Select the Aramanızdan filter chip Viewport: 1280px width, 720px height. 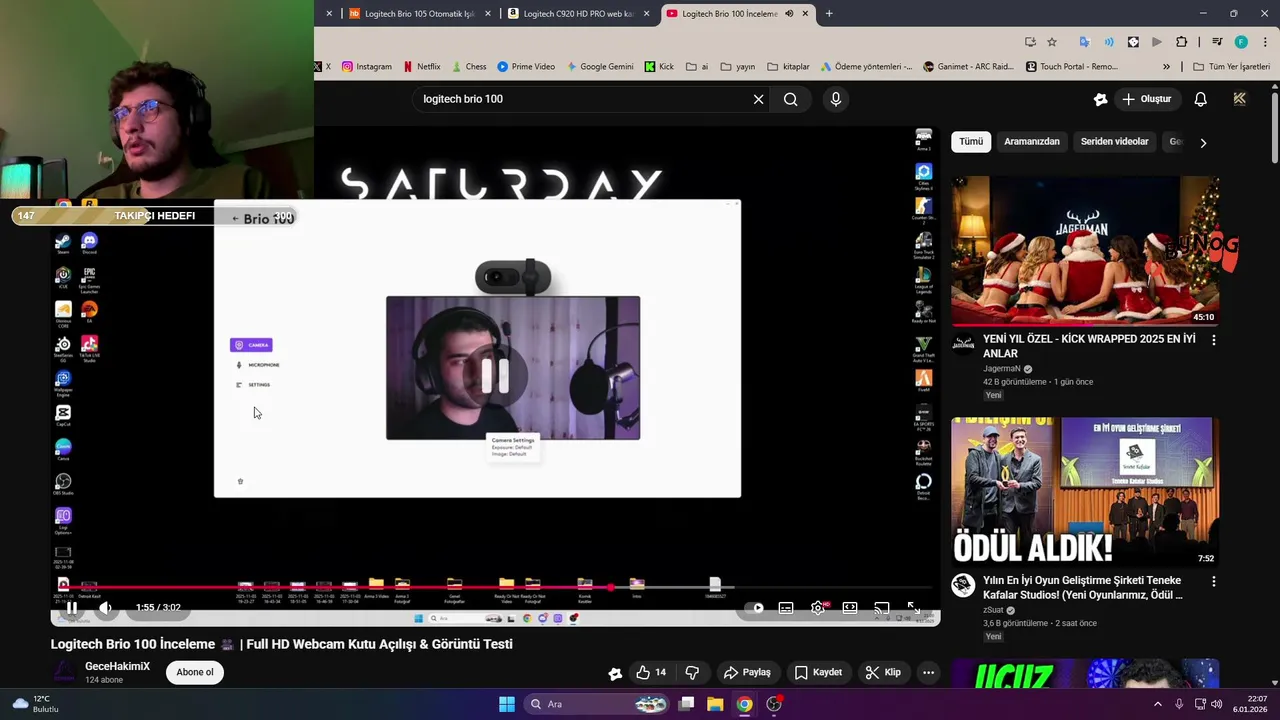tap(1032, 142)
